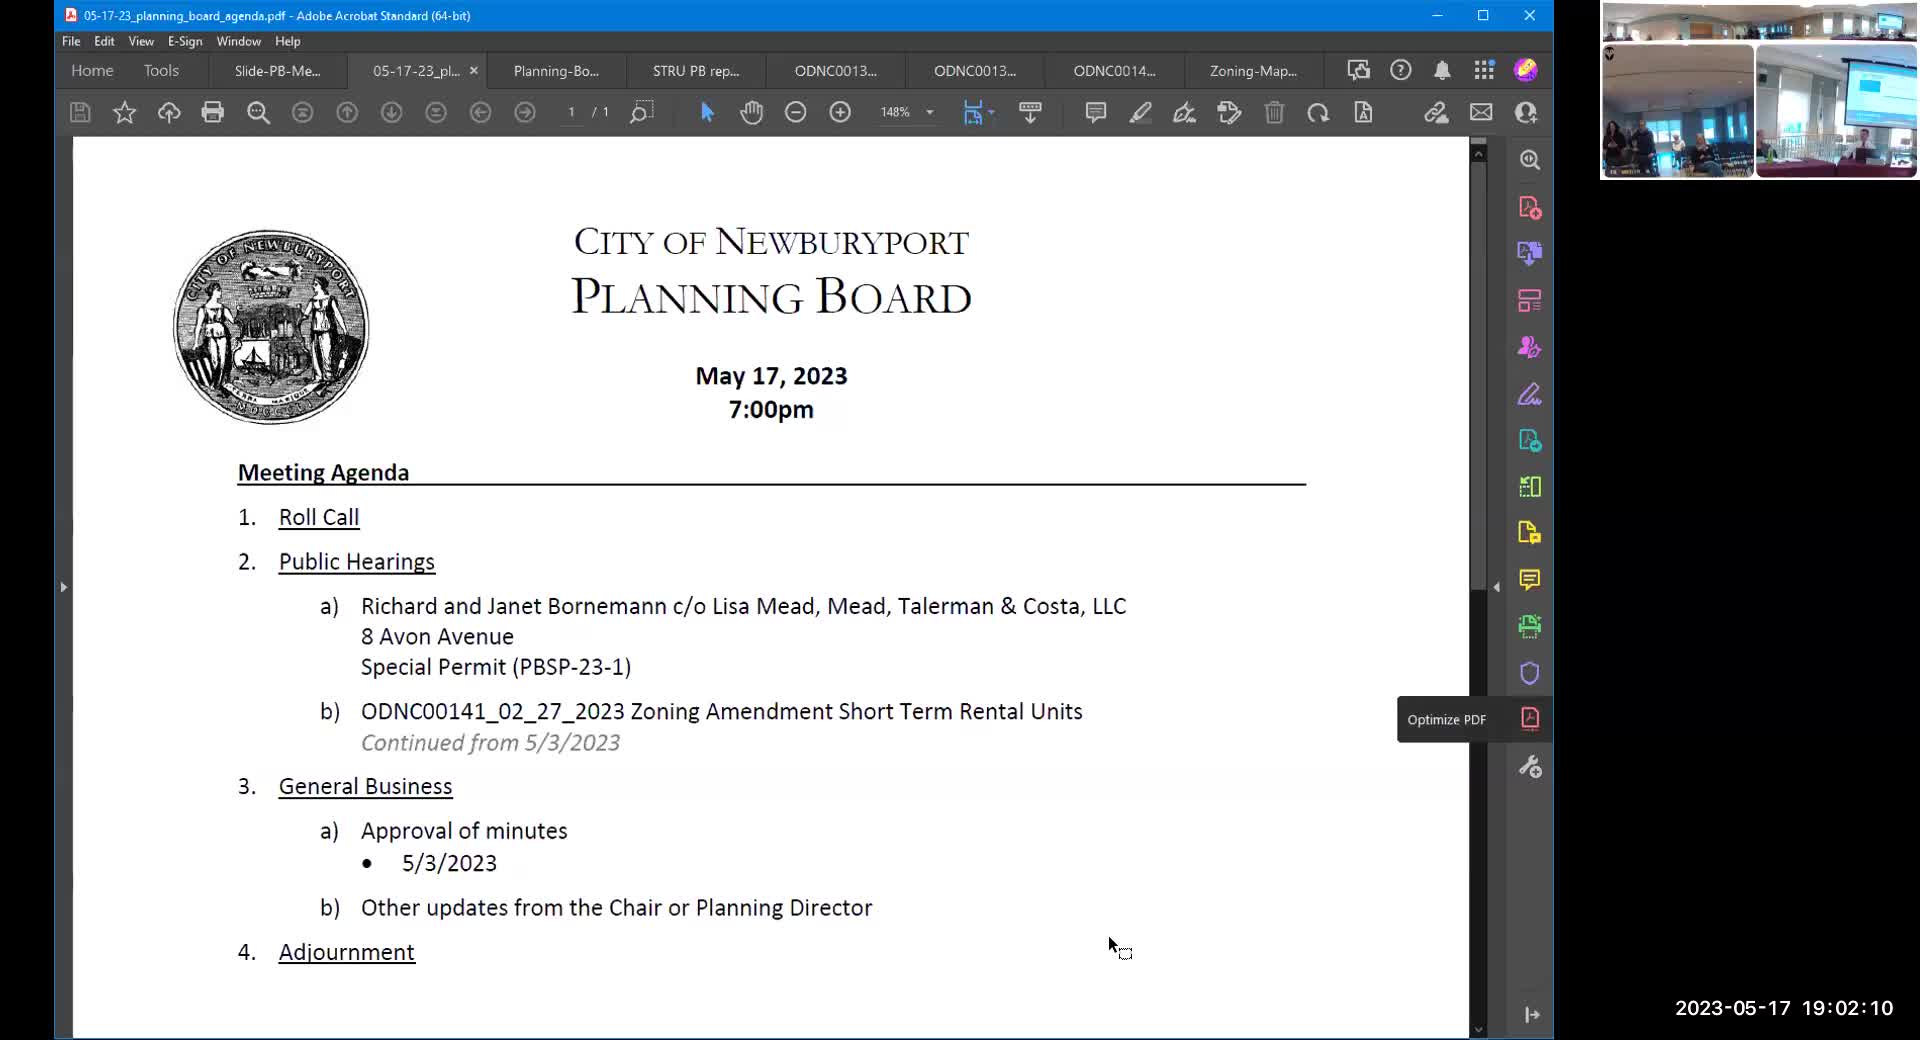Viewport: 1920px width, 1040px height.
Task: Open the Protect shield tool in sidebar
Action: 1530,673
